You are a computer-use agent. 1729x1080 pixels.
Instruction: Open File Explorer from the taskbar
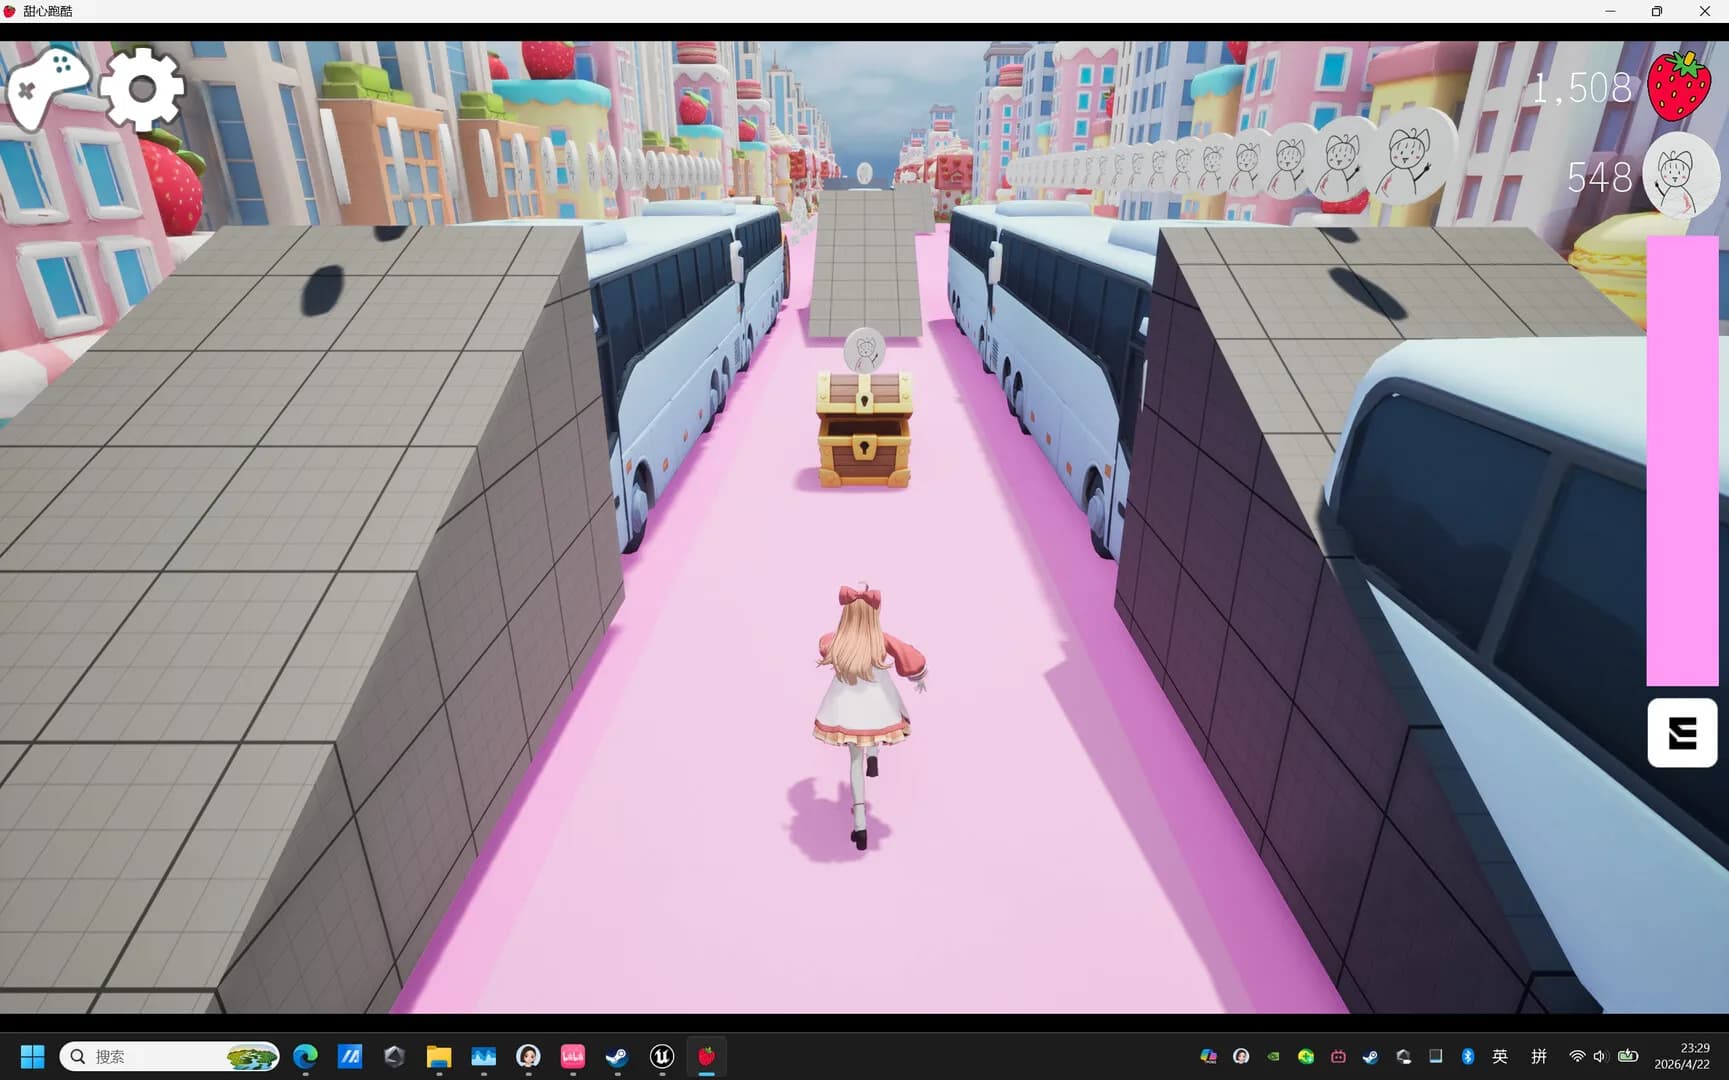click(x=438, y=1056)
